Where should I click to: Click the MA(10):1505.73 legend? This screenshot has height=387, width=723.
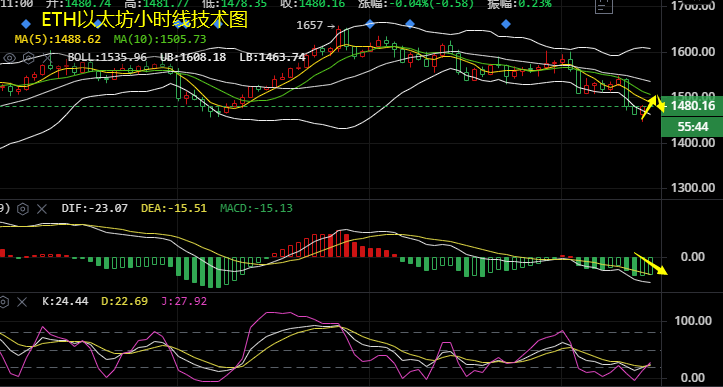(160, 39)
